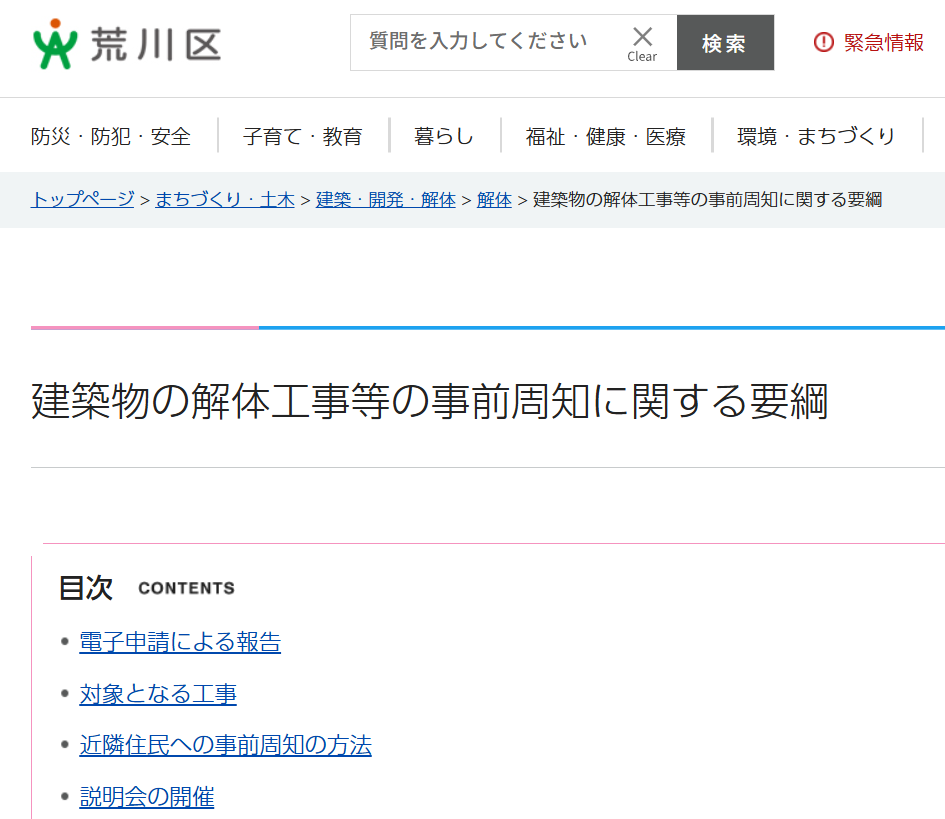Select the 環境・まちづくり menu item
The height and width of the screenshot is (819, 945).
click(x=816, y=136)
